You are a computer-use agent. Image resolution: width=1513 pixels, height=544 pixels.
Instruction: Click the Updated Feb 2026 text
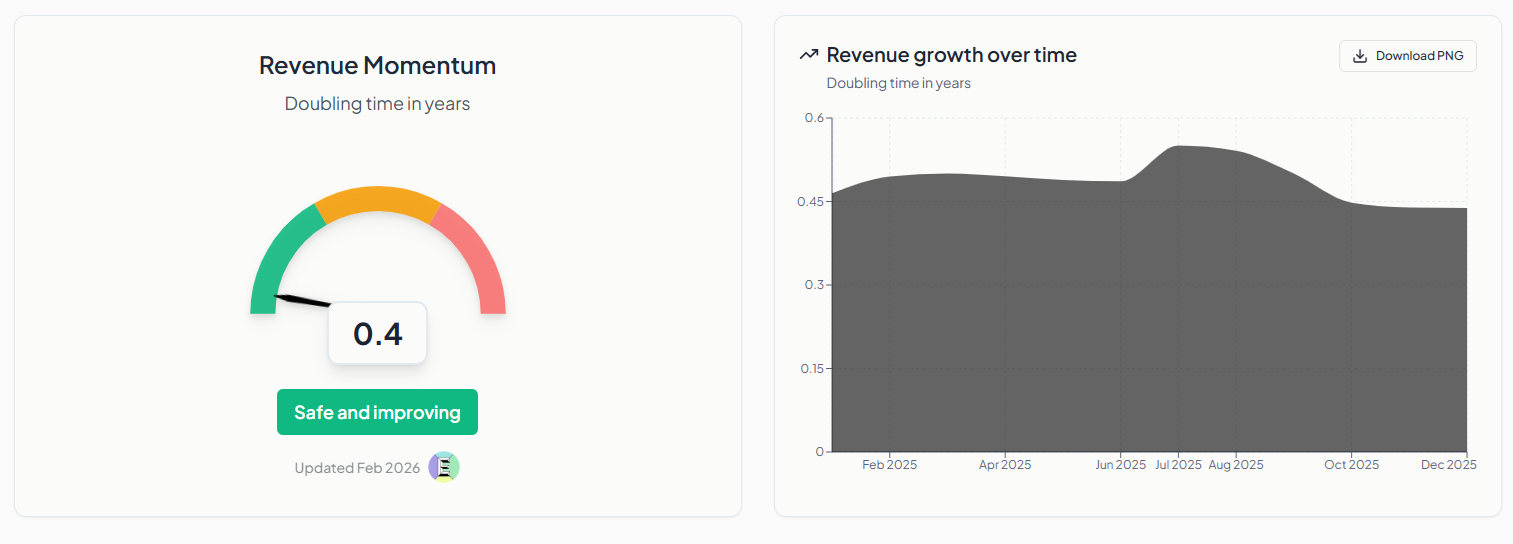357,468
